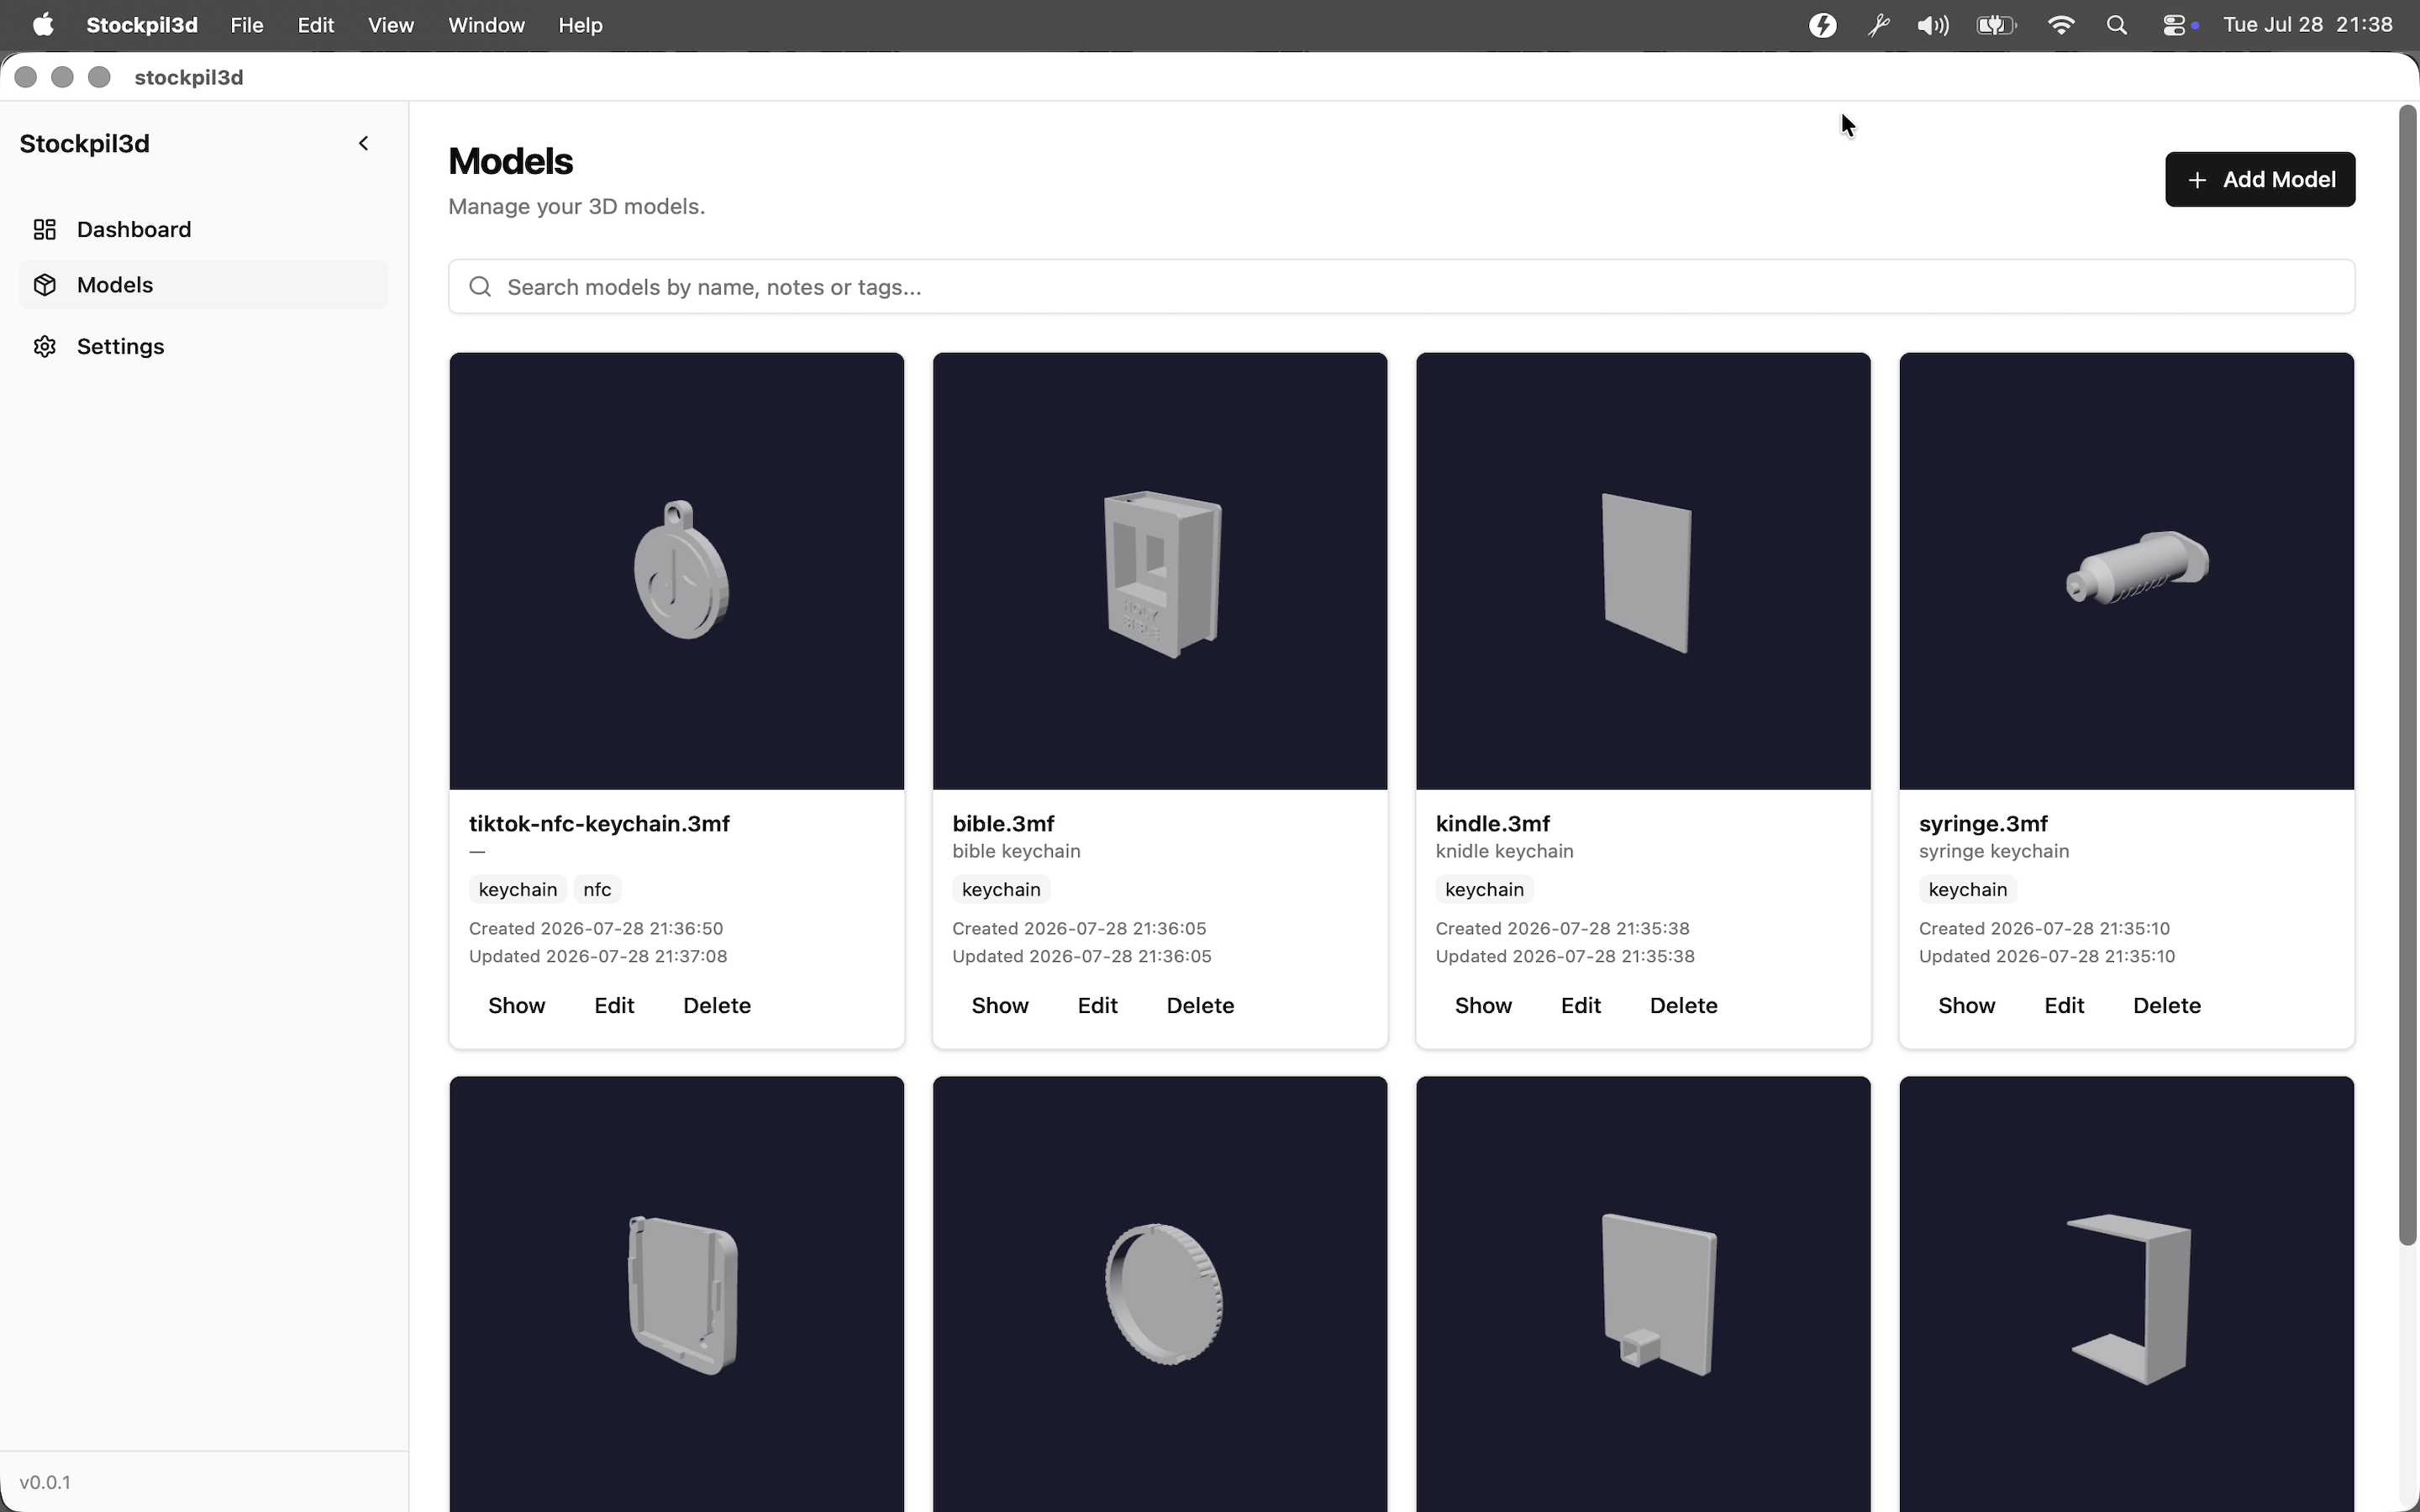Viewport: 2420px width, 1512px height.
Task: Click the syringe.3mf title text
Action: point(1983,823)
